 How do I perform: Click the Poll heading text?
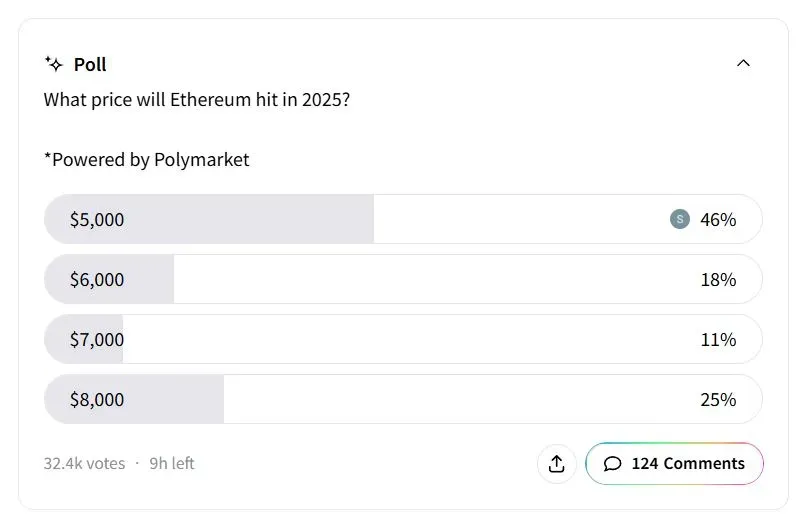(x=90, y=64)
